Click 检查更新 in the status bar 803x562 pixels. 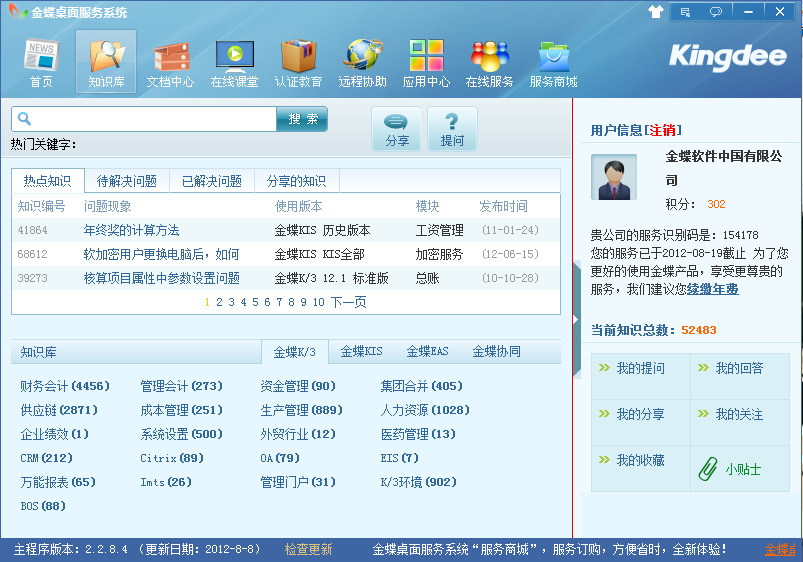[x=308, y=549]
